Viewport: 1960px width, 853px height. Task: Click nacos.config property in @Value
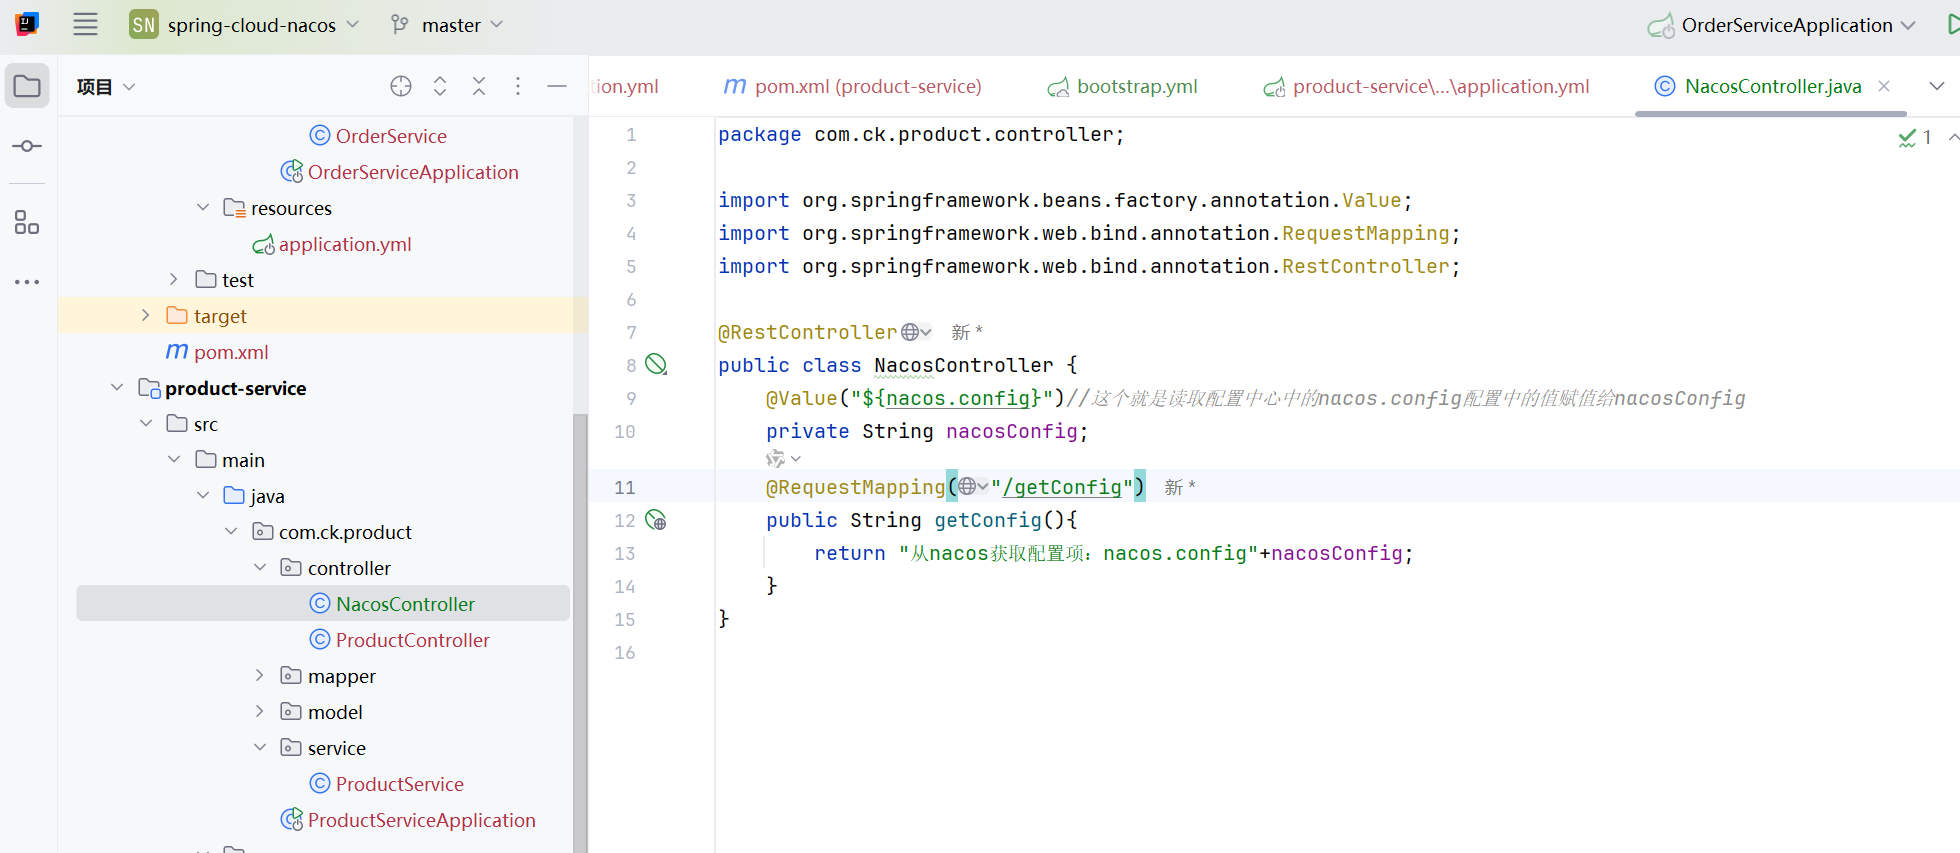point(958,398)
